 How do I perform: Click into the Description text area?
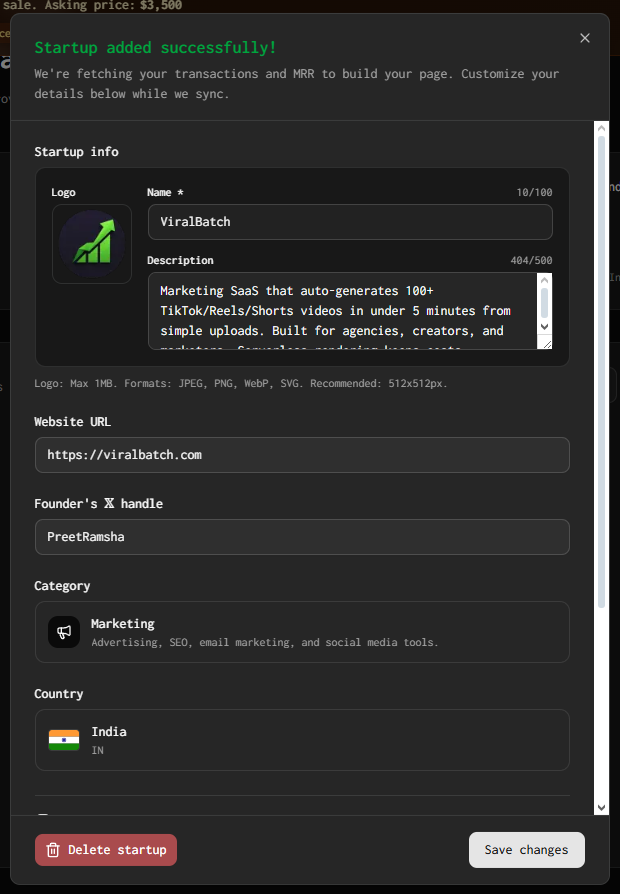(x=342, y=311)
